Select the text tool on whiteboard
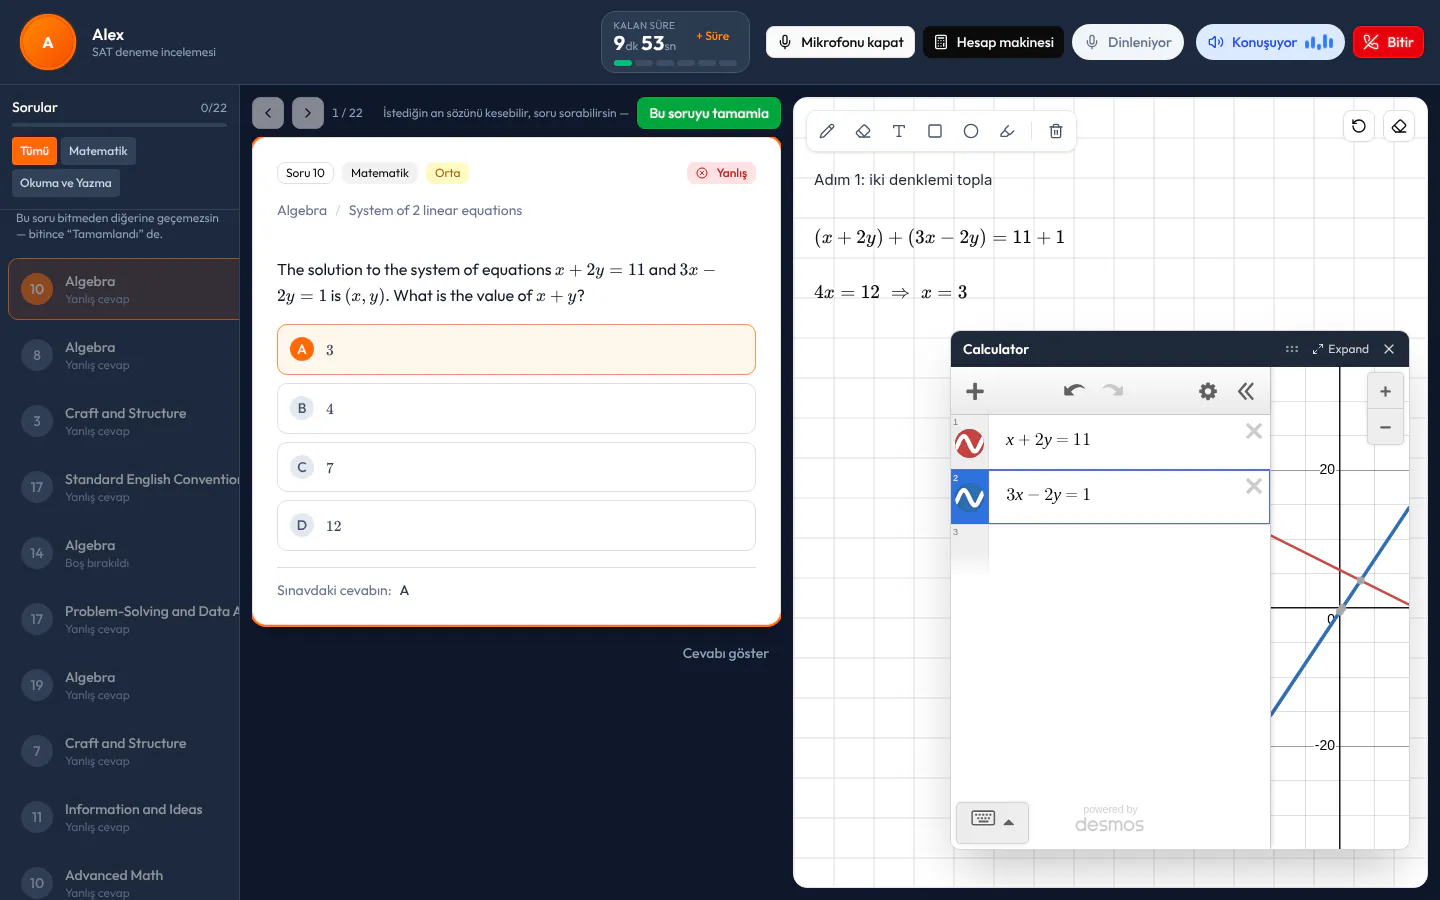This screenshot has width=1440, height=900. pyautogui.click(x=899, y=131)
